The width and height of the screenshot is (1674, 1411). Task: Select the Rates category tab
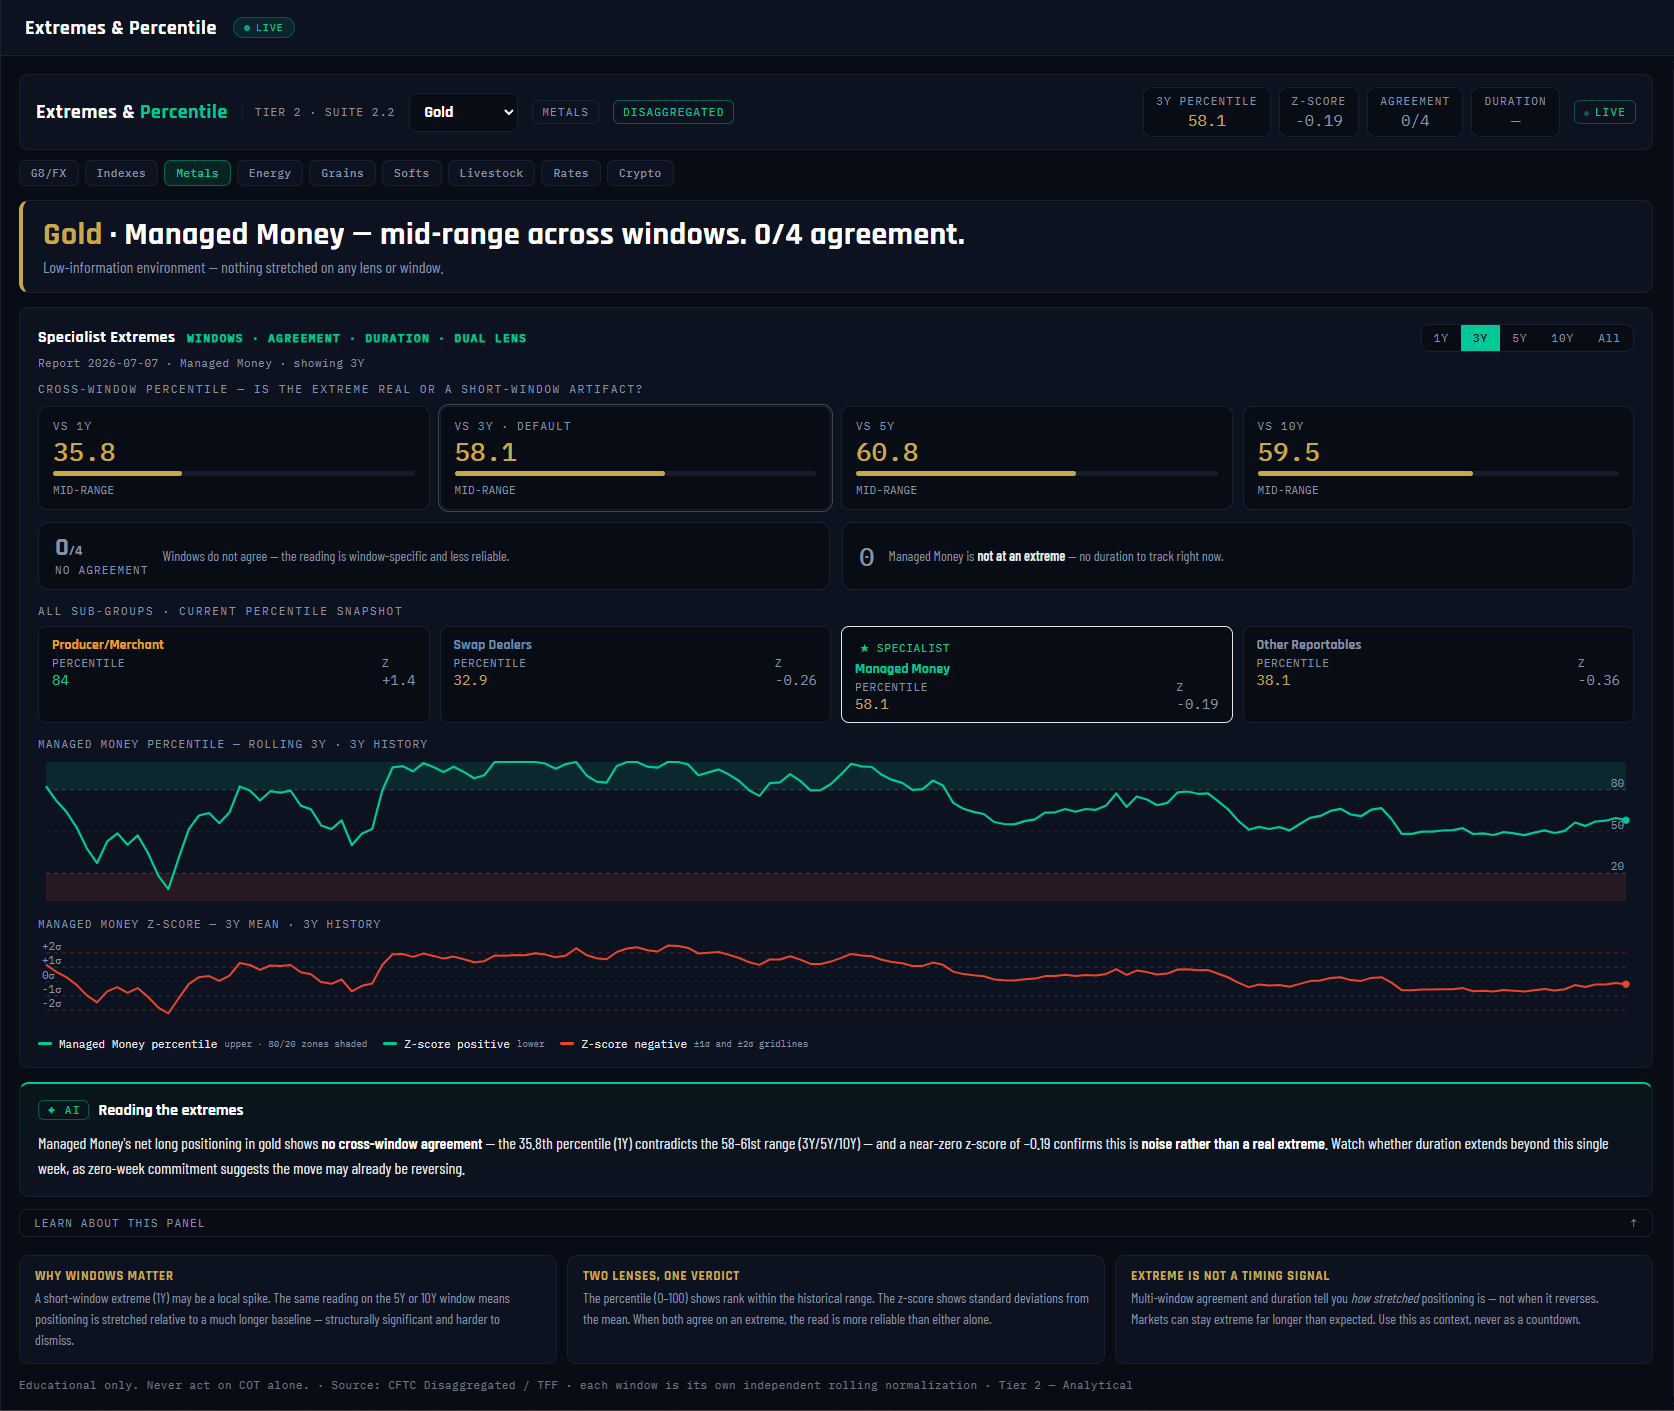571,173
